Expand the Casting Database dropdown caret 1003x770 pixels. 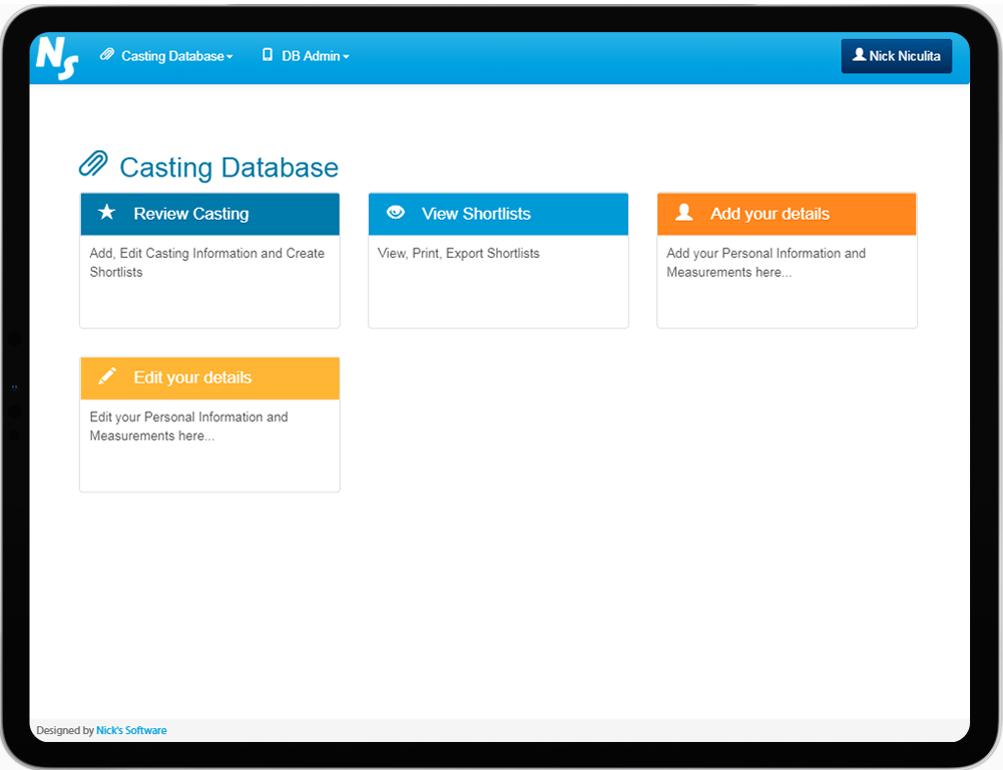point(230,57)
